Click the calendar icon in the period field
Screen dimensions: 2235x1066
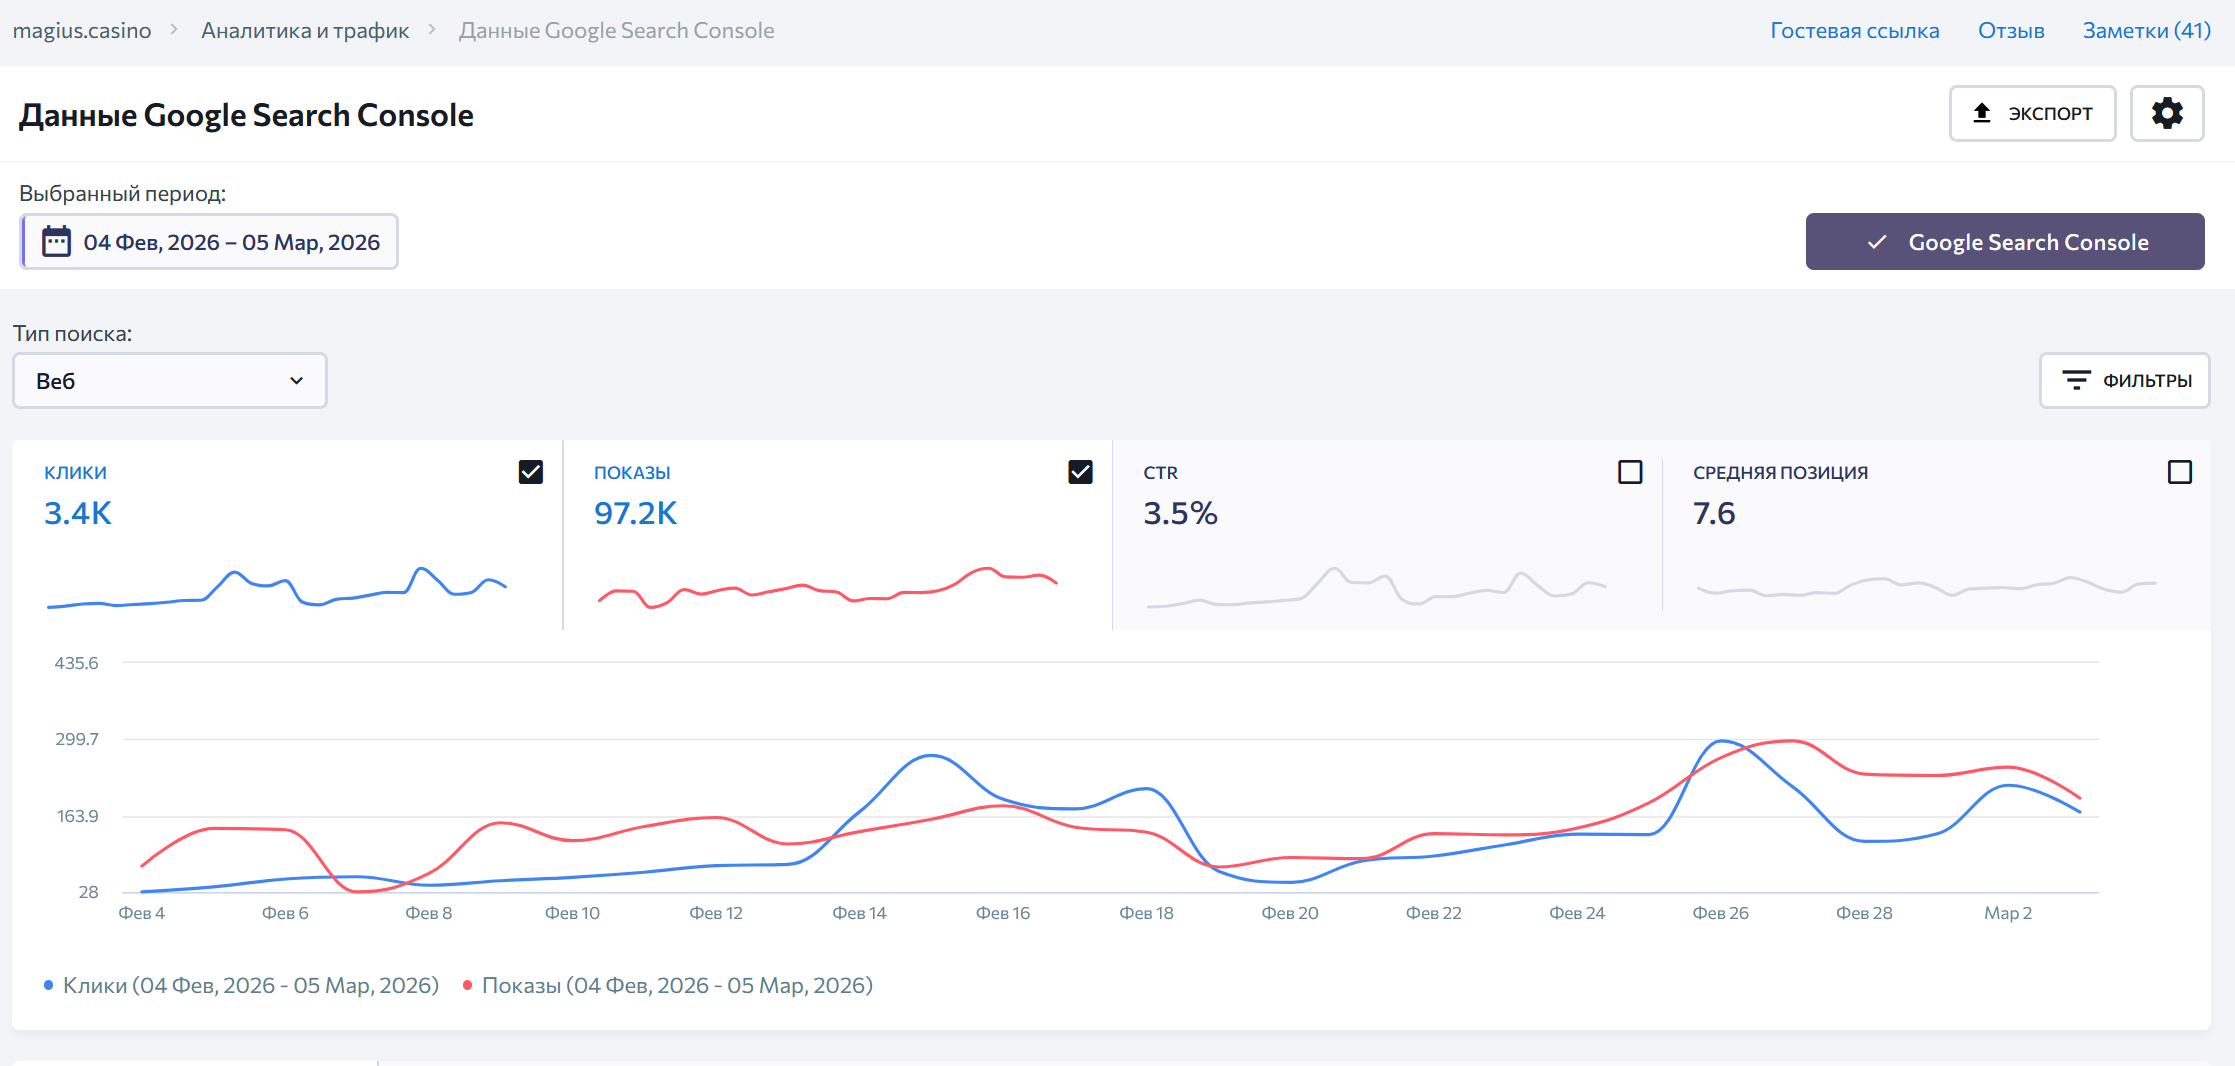[x=56, y=242]
